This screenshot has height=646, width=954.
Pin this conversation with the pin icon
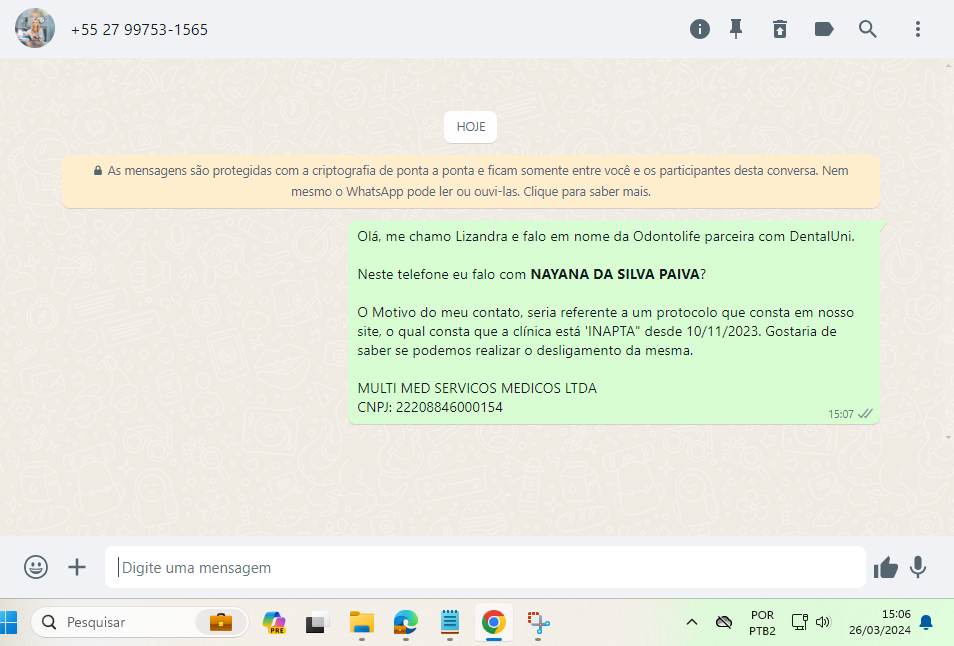(736, 29)
